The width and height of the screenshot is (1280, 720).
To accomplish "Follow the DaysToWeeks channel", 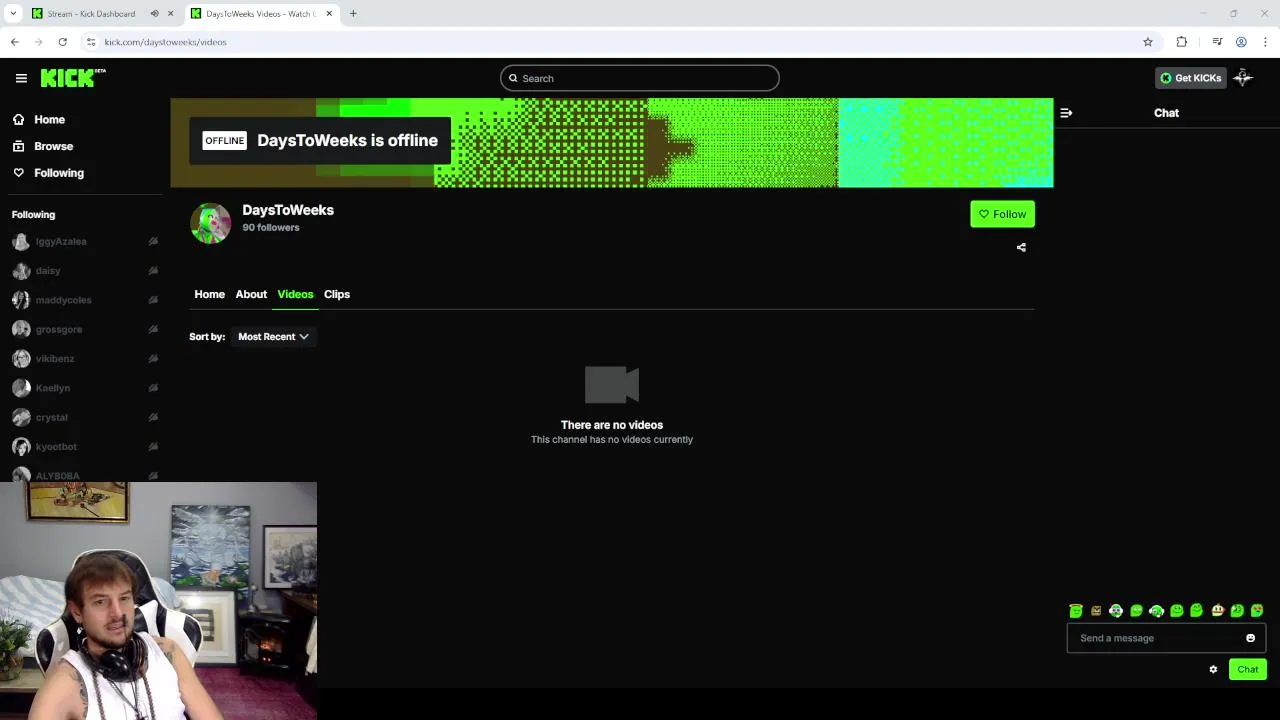I will pyautogui.click(x=1002, y=214).
